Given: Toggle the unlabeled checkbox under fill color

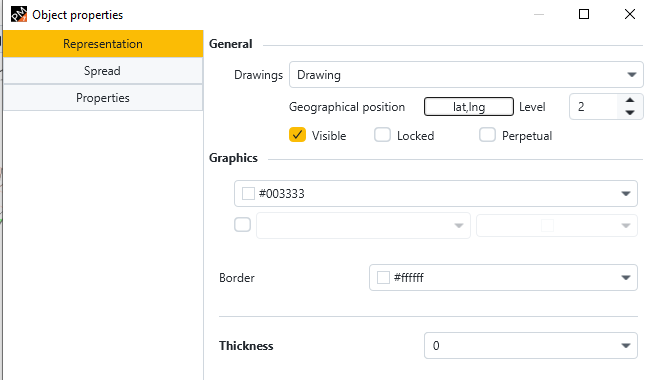Looking at the screenshot, I should pyautogui.click(x=242, y=225).
